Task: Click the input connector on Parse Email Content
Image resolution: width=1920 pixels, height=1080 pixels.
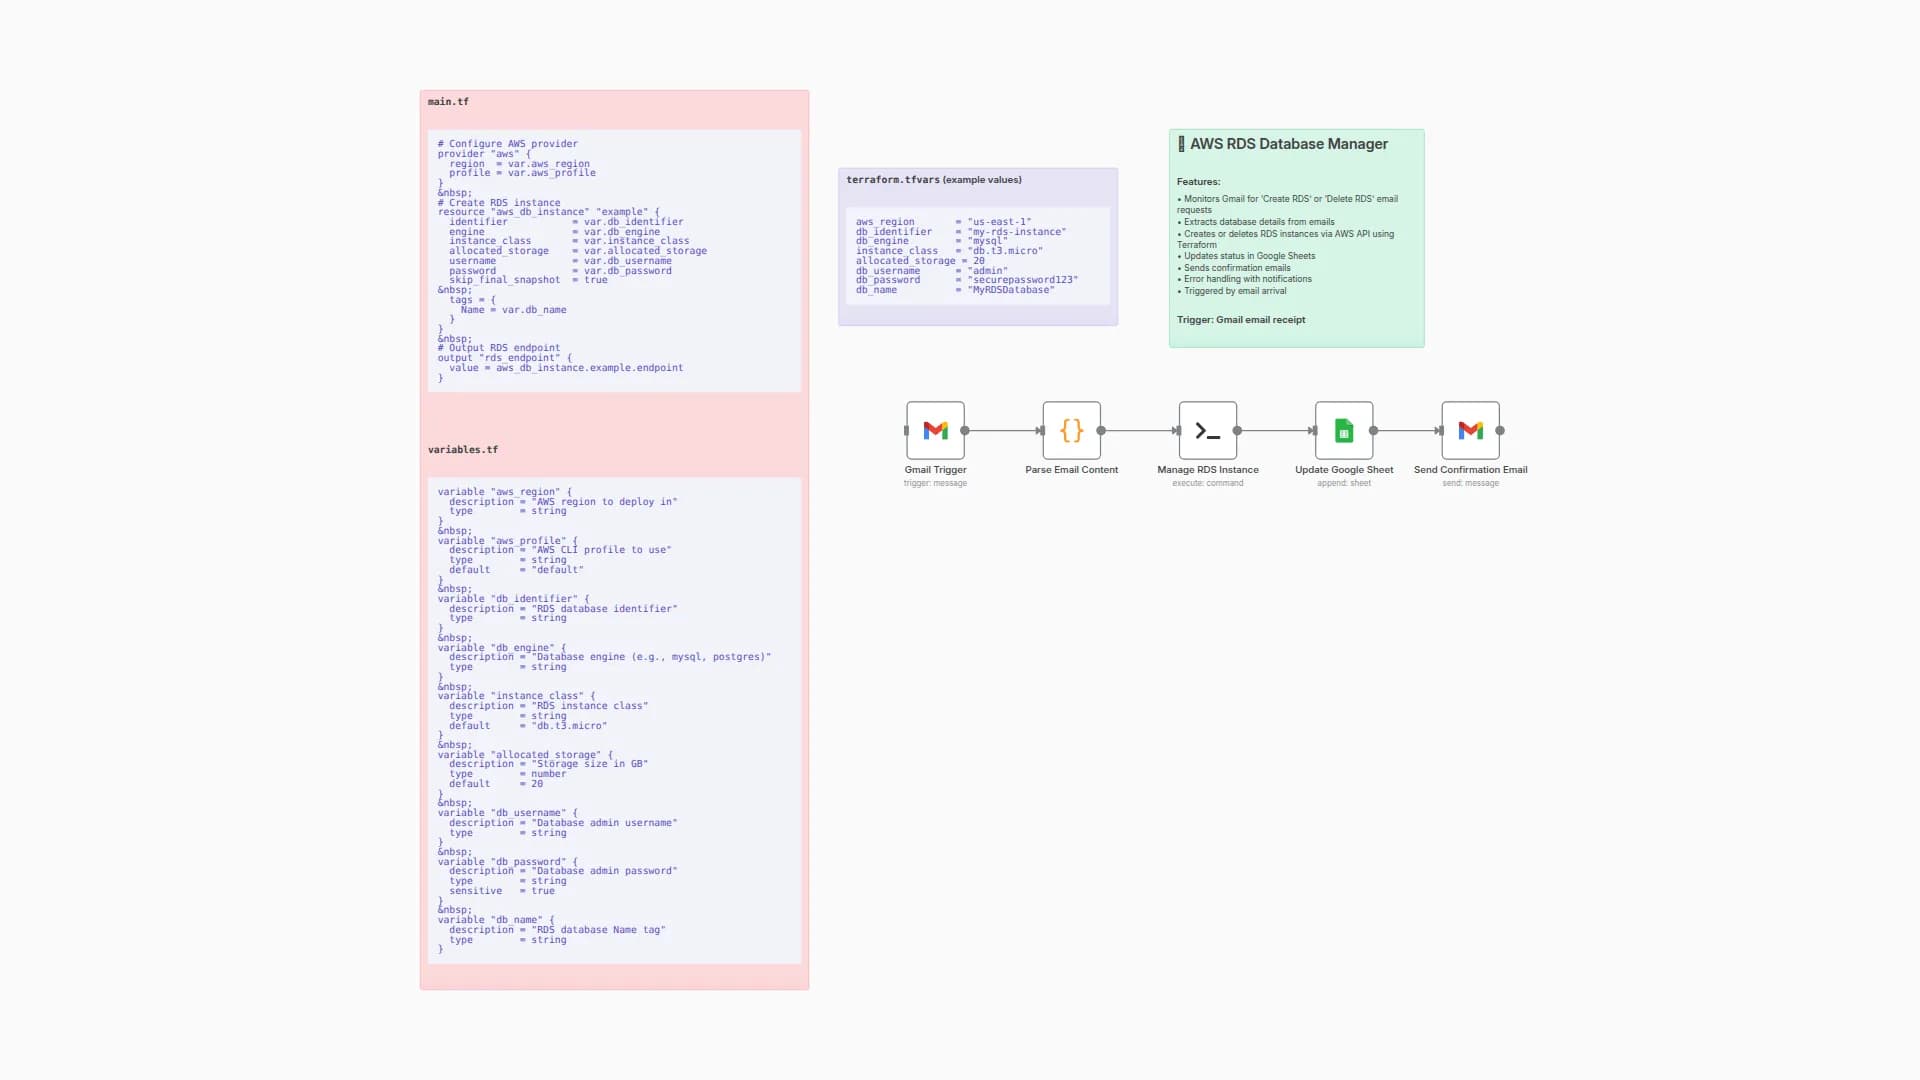Action: coord(1040,431)
